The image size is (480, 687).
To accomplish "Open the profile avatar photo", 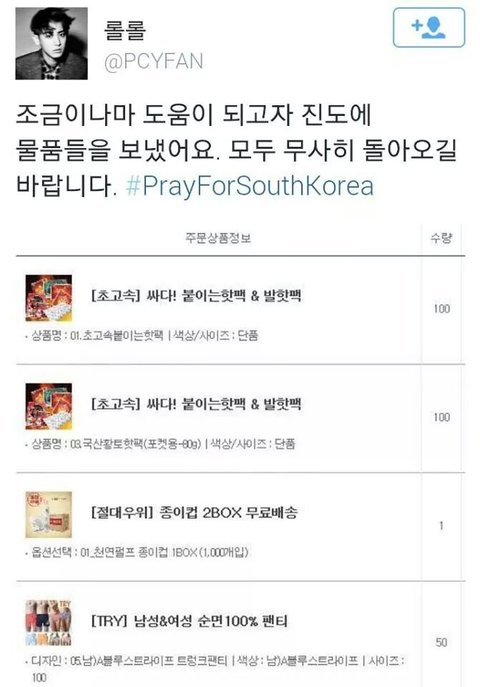I will [51, 43].
